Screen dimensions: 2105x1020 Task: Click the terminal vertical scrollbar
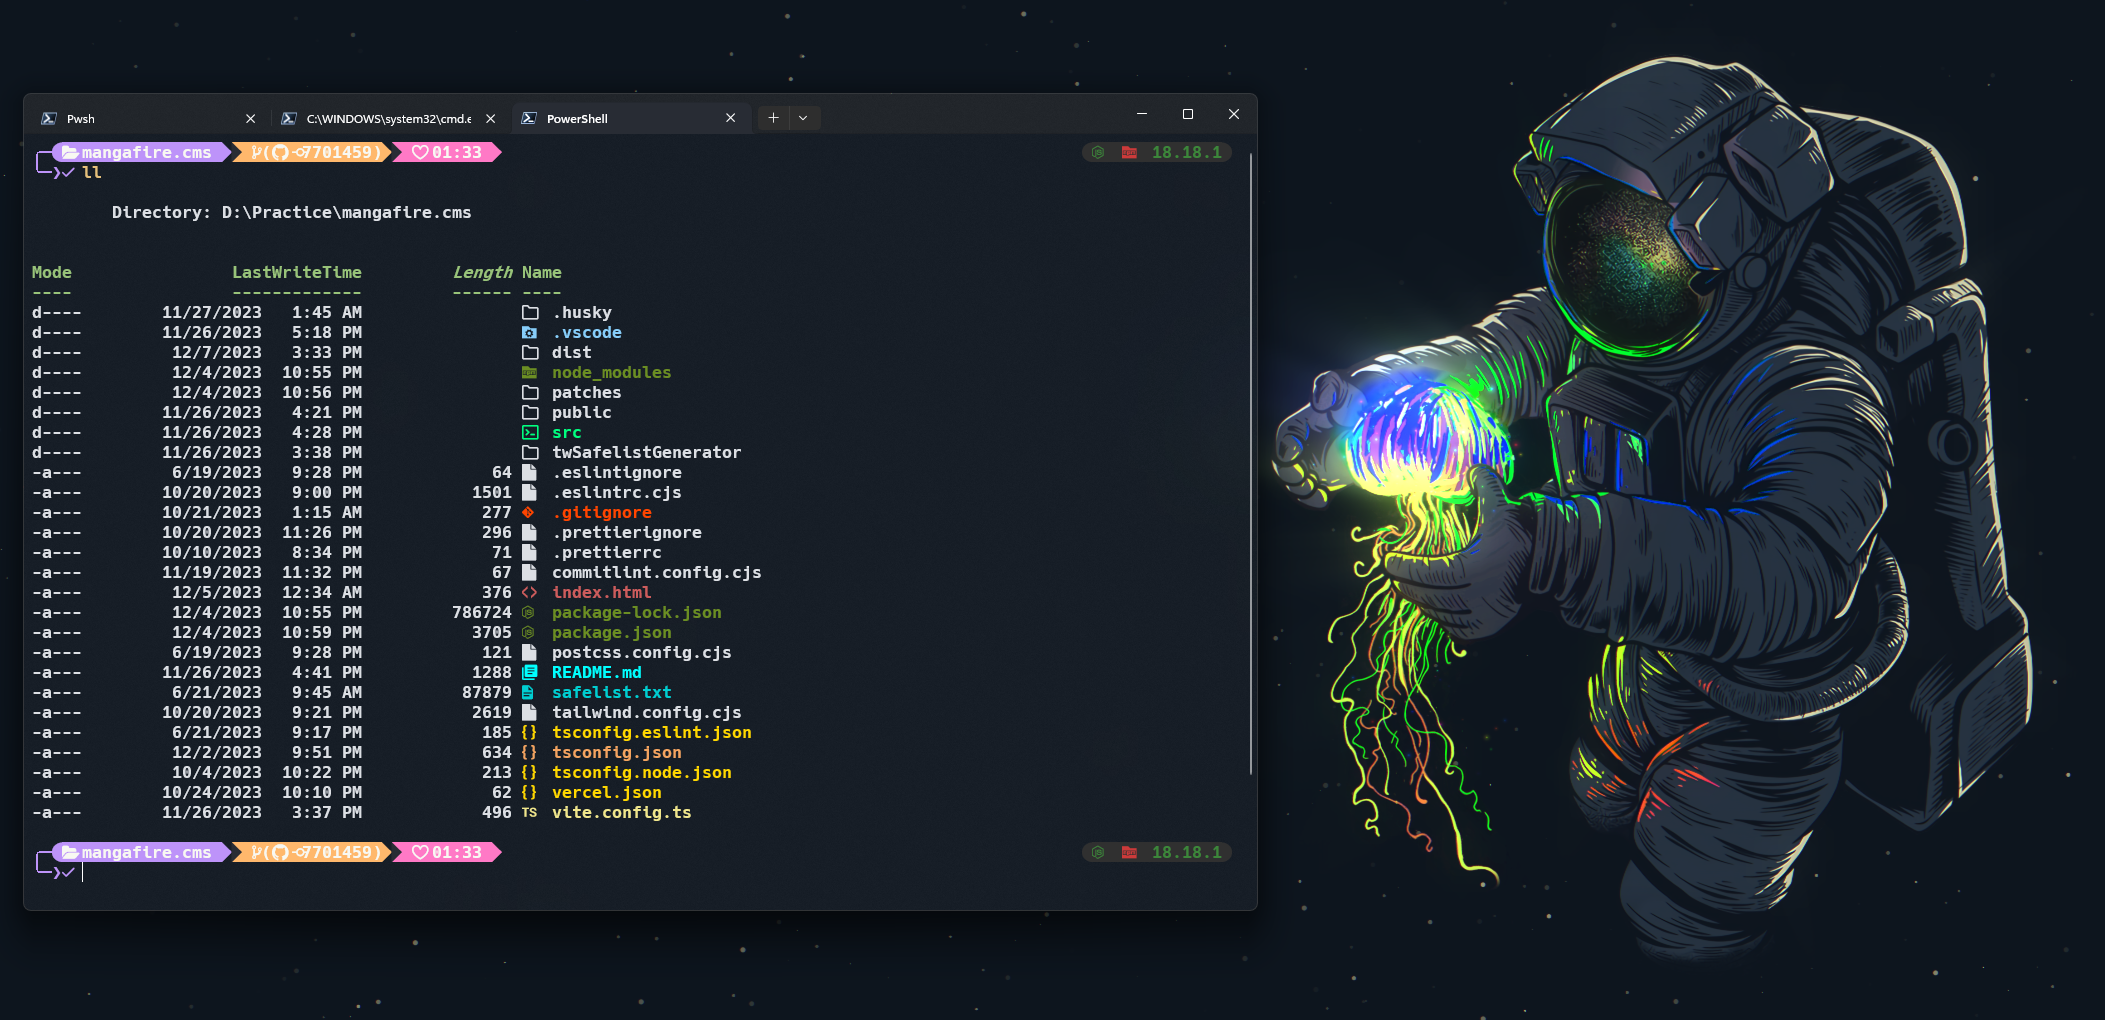[1250, 463]
